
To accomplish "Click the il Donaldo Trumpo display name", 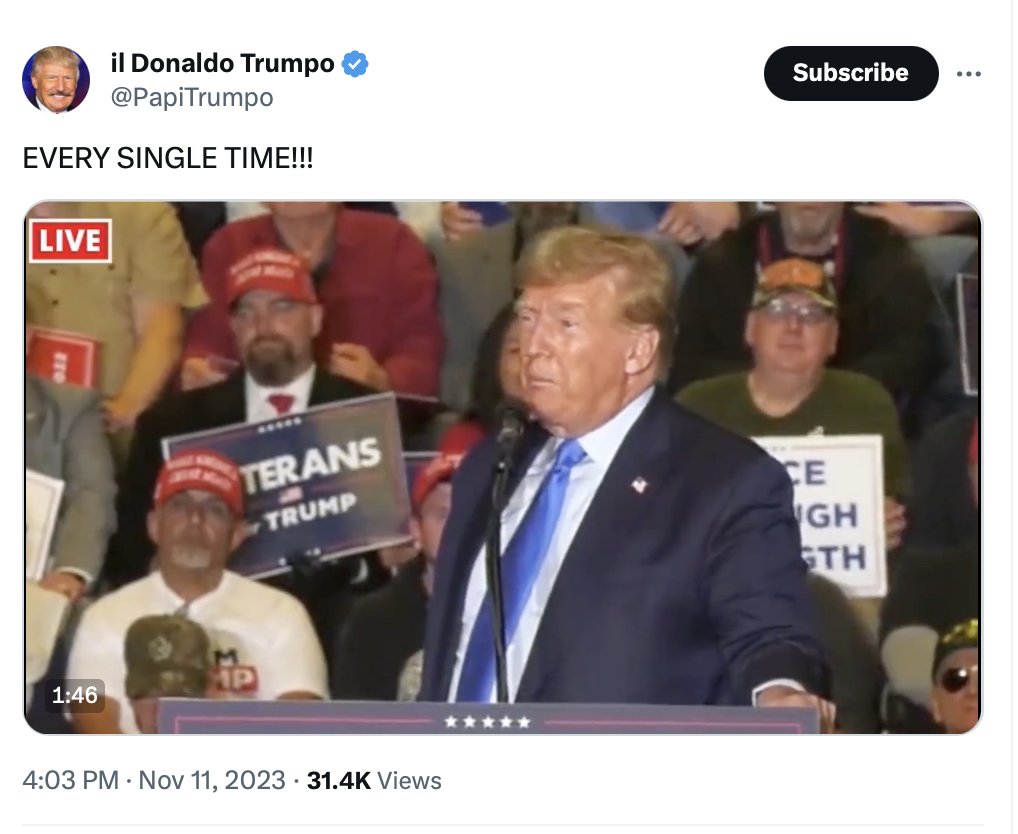I will [x=223, y=63].
